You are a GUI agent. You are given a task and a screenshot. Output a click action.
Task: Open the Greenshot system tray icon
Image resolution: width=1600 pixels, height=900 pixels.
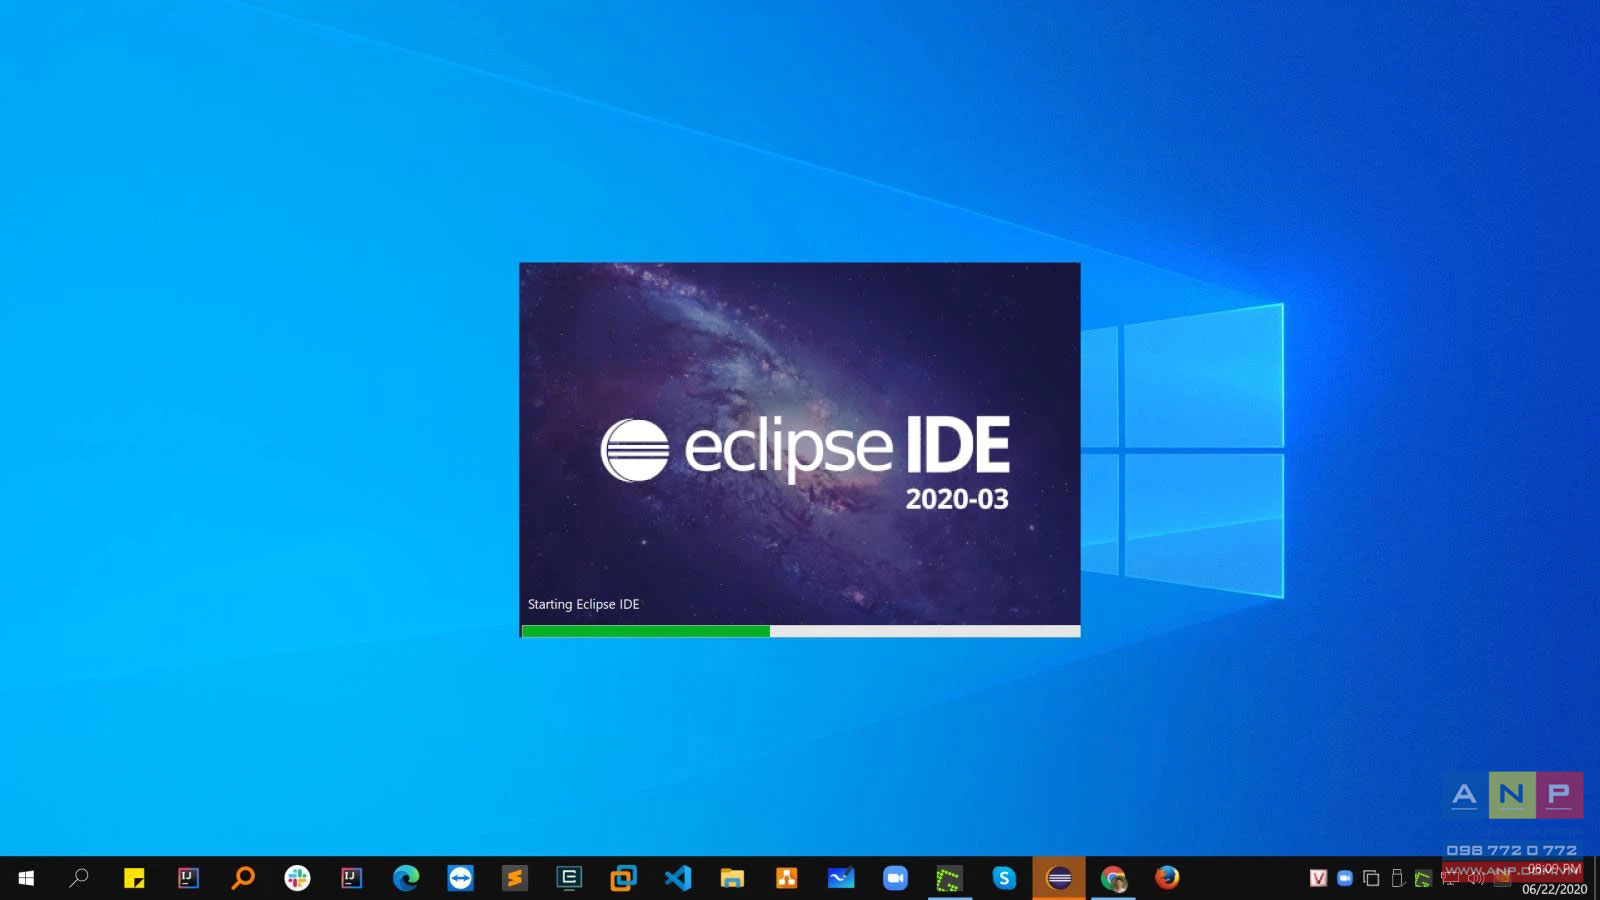click(1423, 879)
